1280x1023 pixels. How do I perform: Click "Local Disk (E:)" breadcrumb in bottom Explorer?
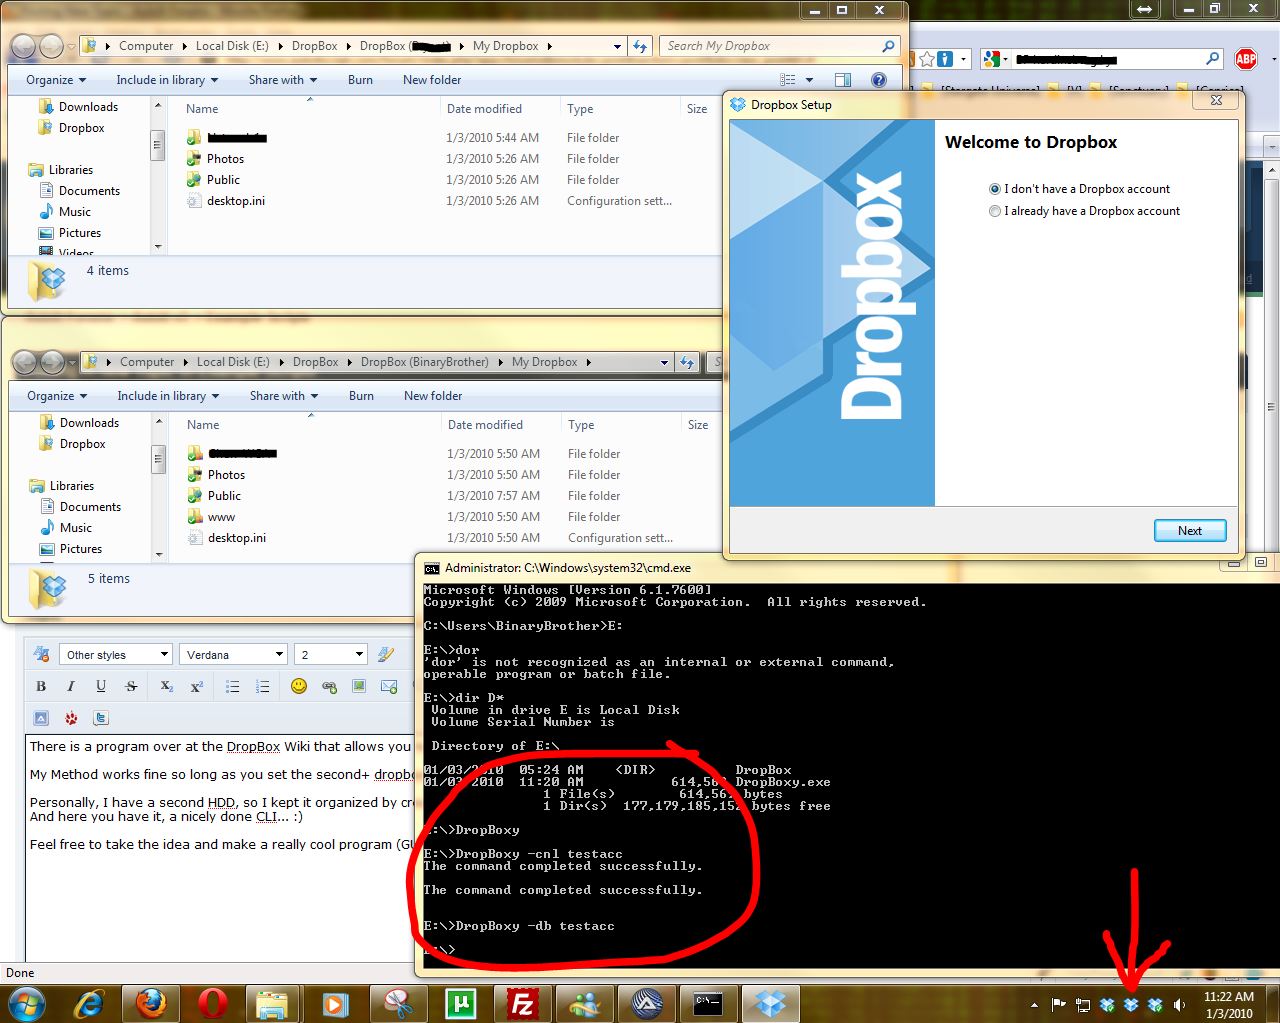coord(233,362)
